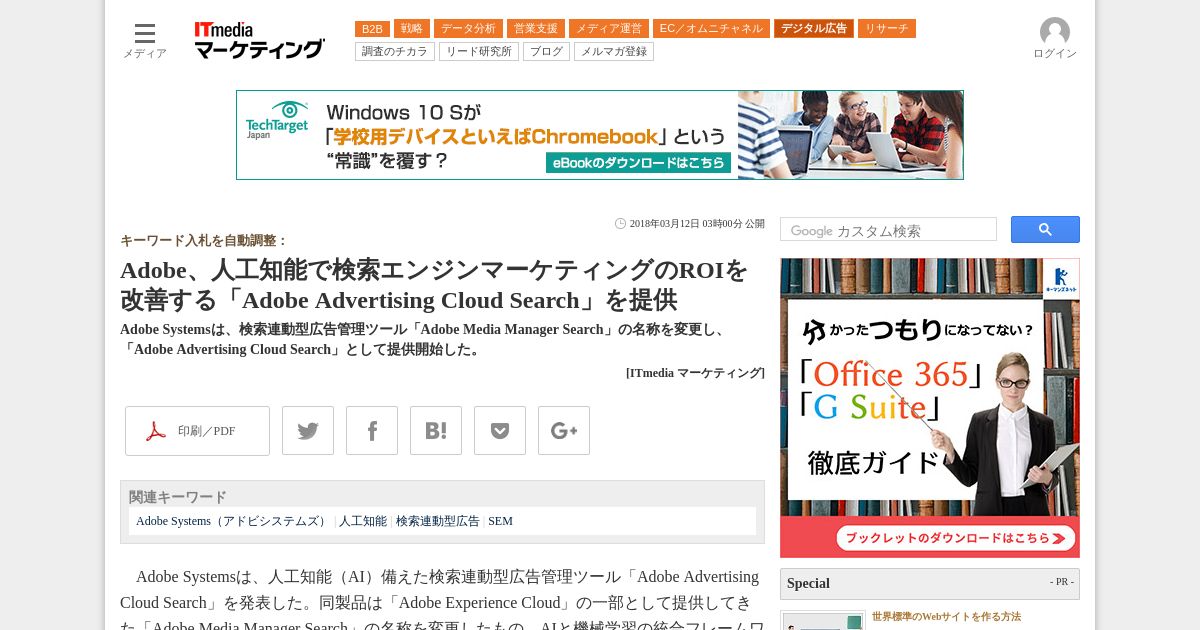Click the article headline about Adobe Advertising Cloud Search
Viewport: 1200px width, 630px height.
pyautogui.click(x=435, y=285)
